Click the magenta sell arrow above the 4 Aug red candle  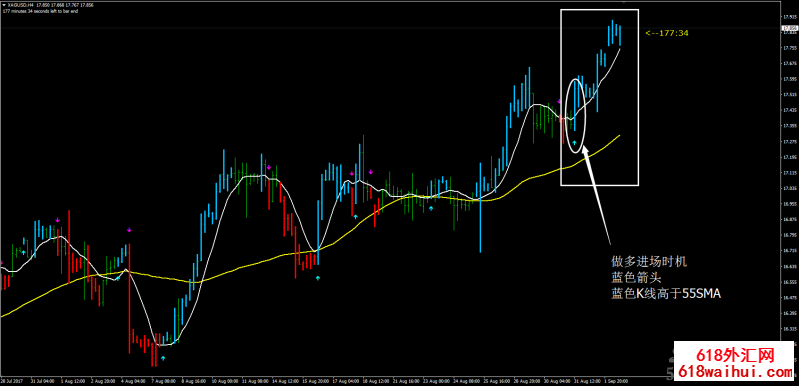[x=129, y=230]
